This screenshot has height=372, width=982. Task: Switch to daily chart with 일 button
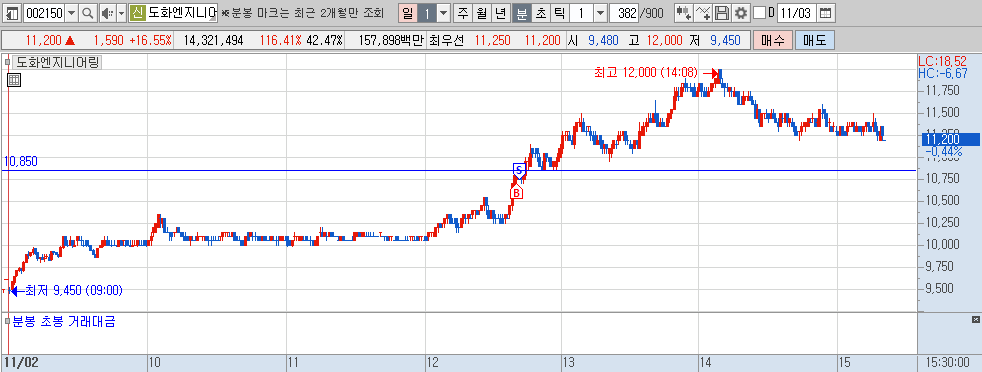coord(408,13)
